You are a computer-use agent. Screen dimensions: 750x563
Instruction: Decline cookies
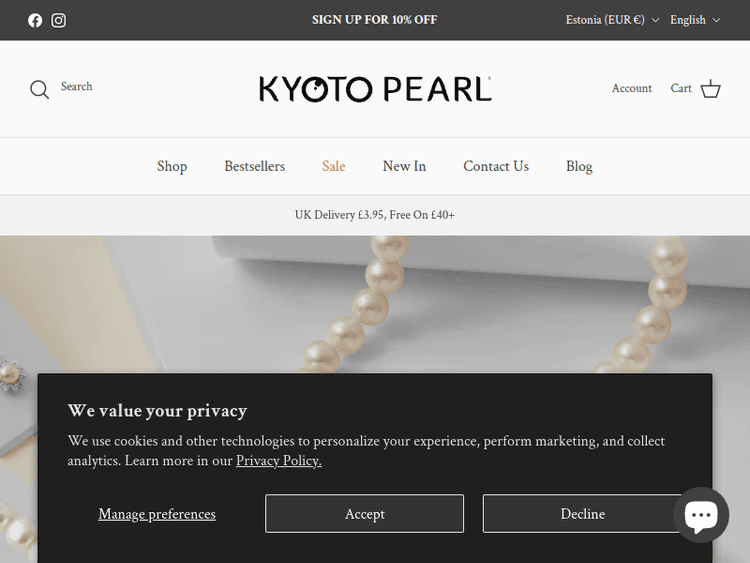[x=583, y=513]
